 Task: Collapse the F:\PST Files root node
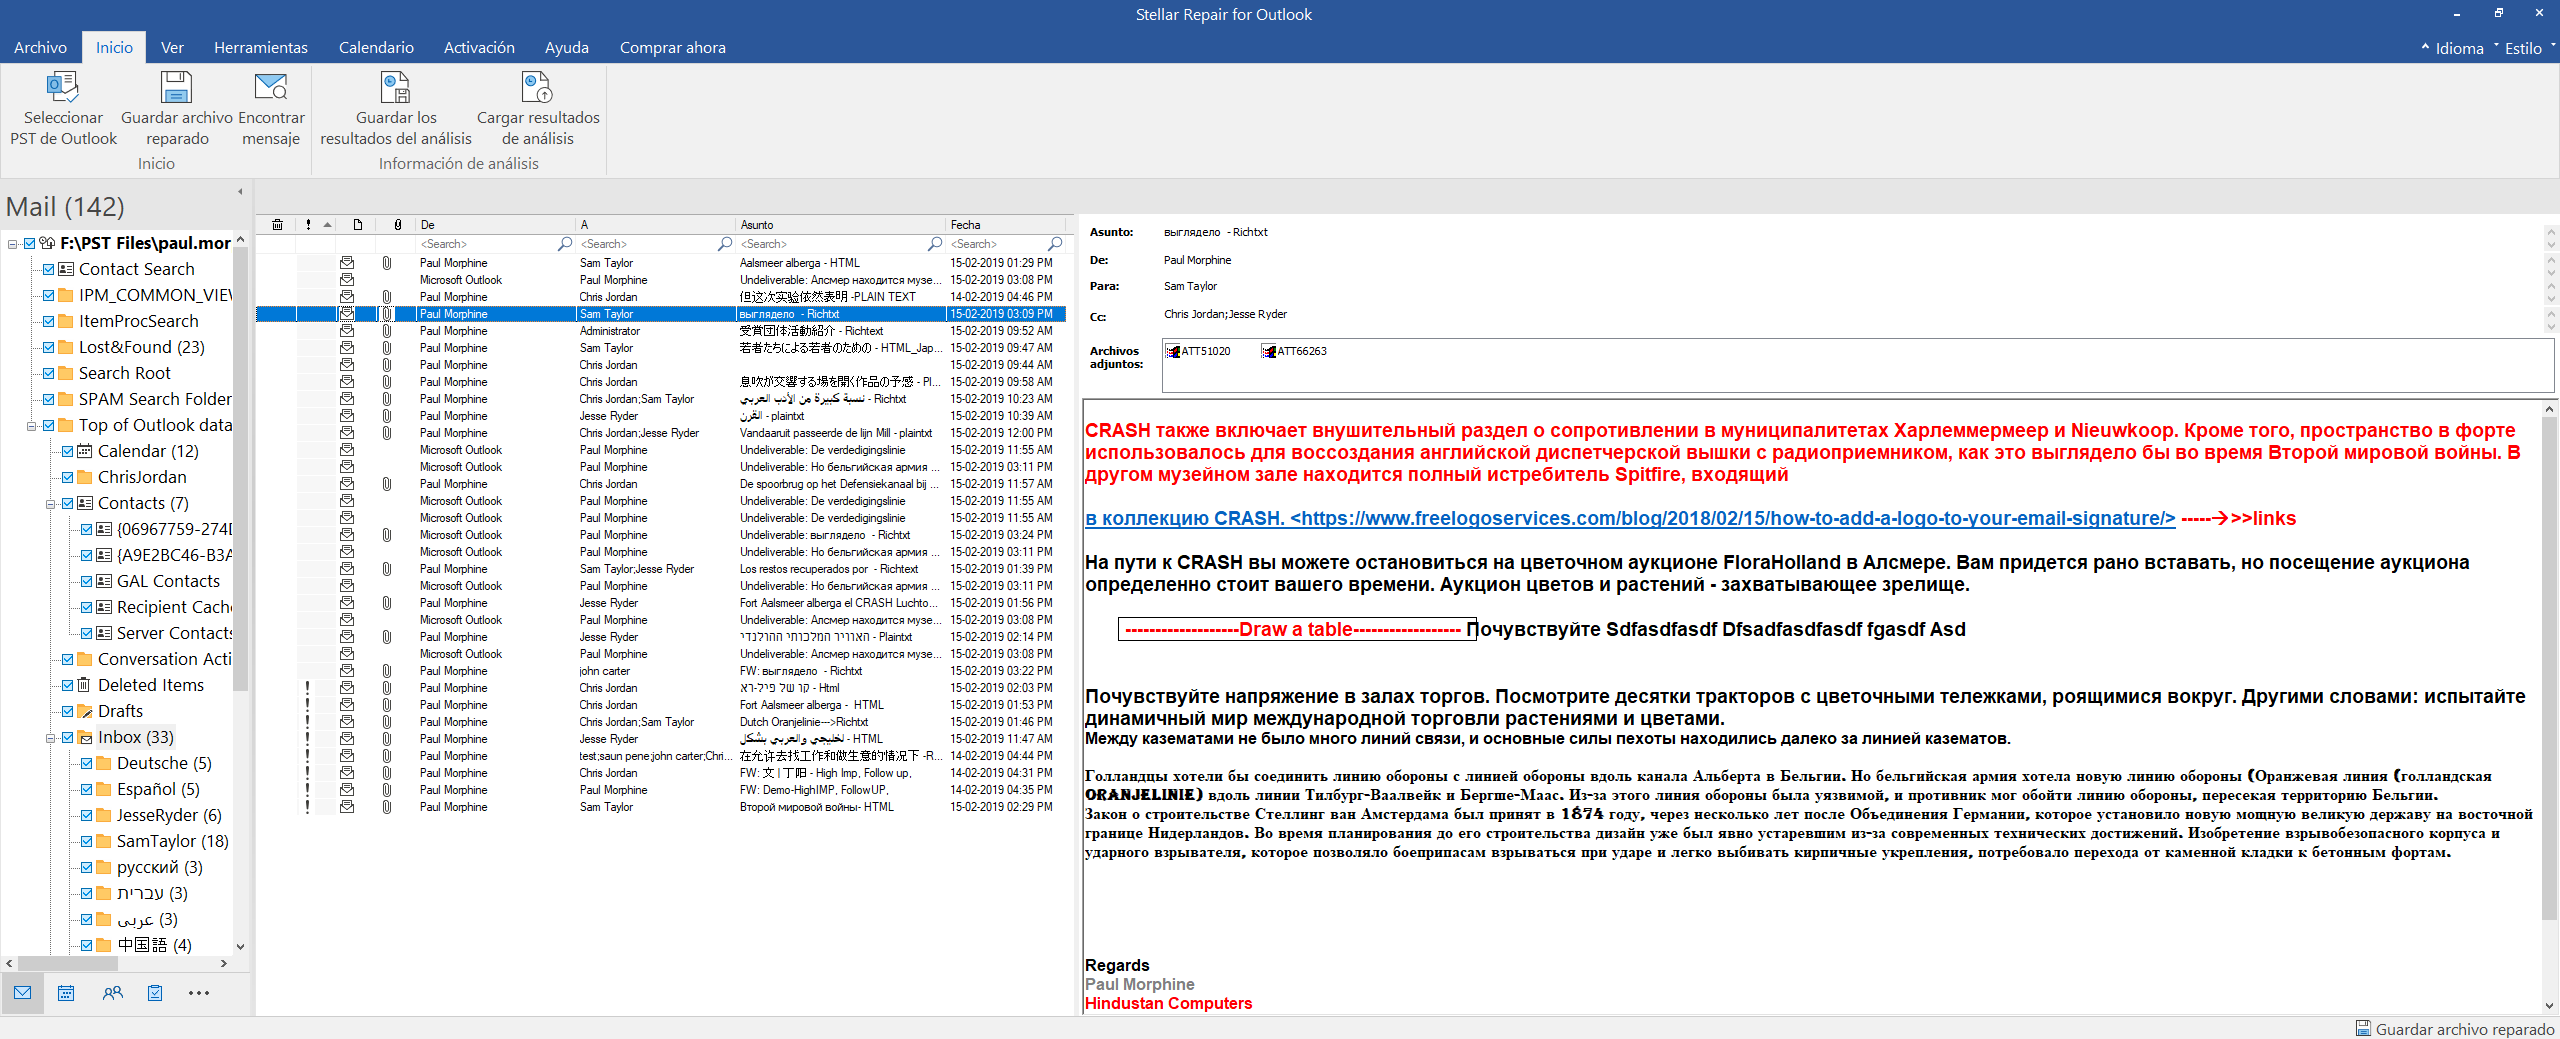tap(12, 243)
